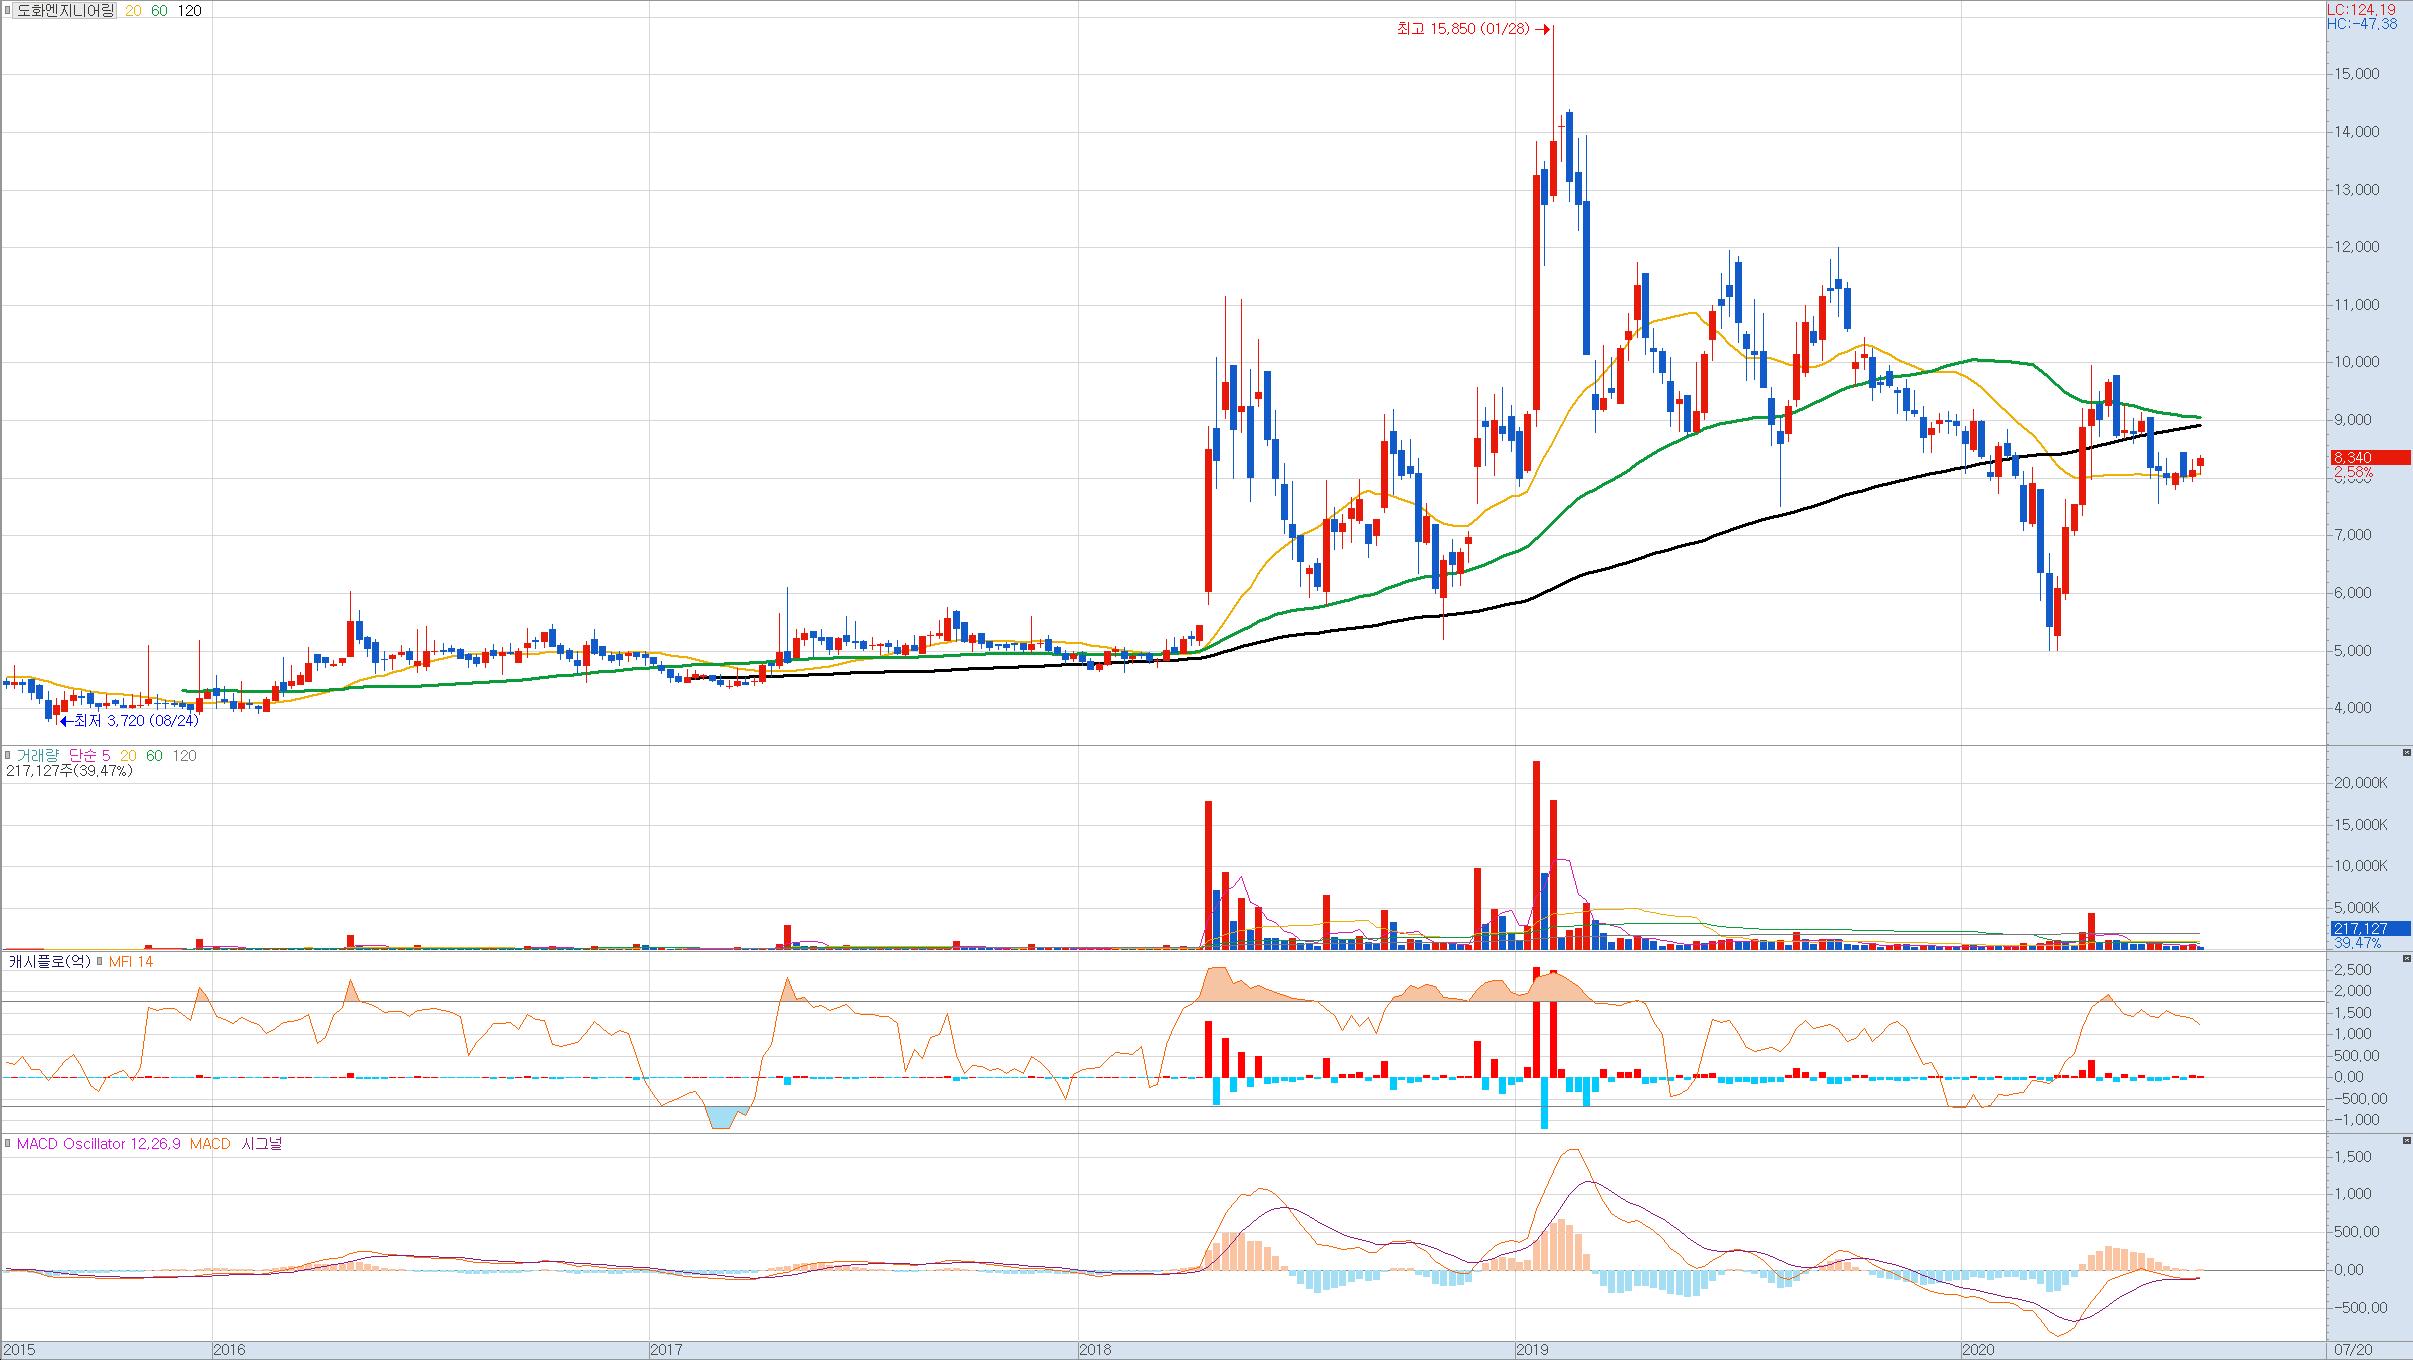Select the 단순 5 volume average label
Viewport: 2413px width, 1360px height.
pos(90,756)
